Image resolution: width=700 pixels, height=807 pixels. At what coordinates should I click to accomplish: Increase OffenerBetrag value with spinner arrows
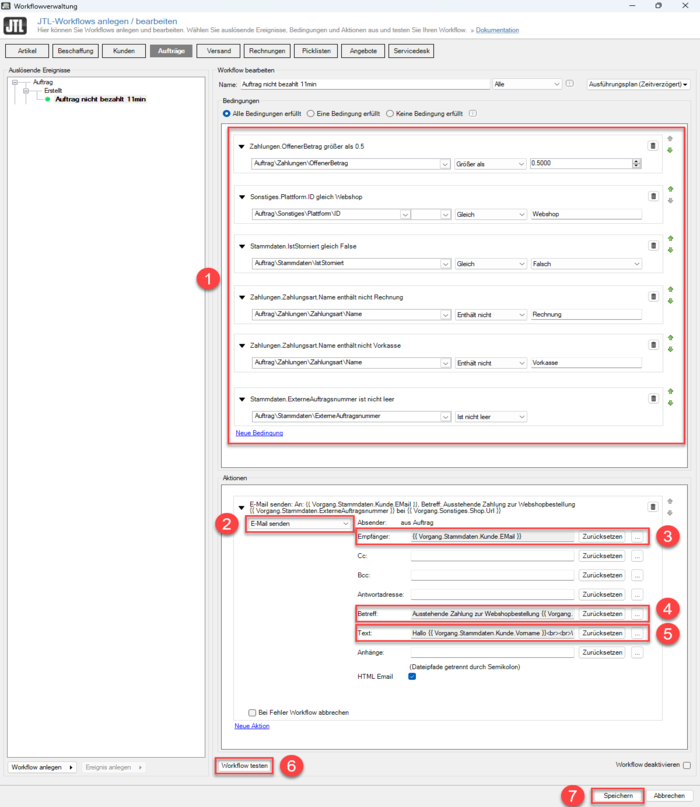pos(637,161)
